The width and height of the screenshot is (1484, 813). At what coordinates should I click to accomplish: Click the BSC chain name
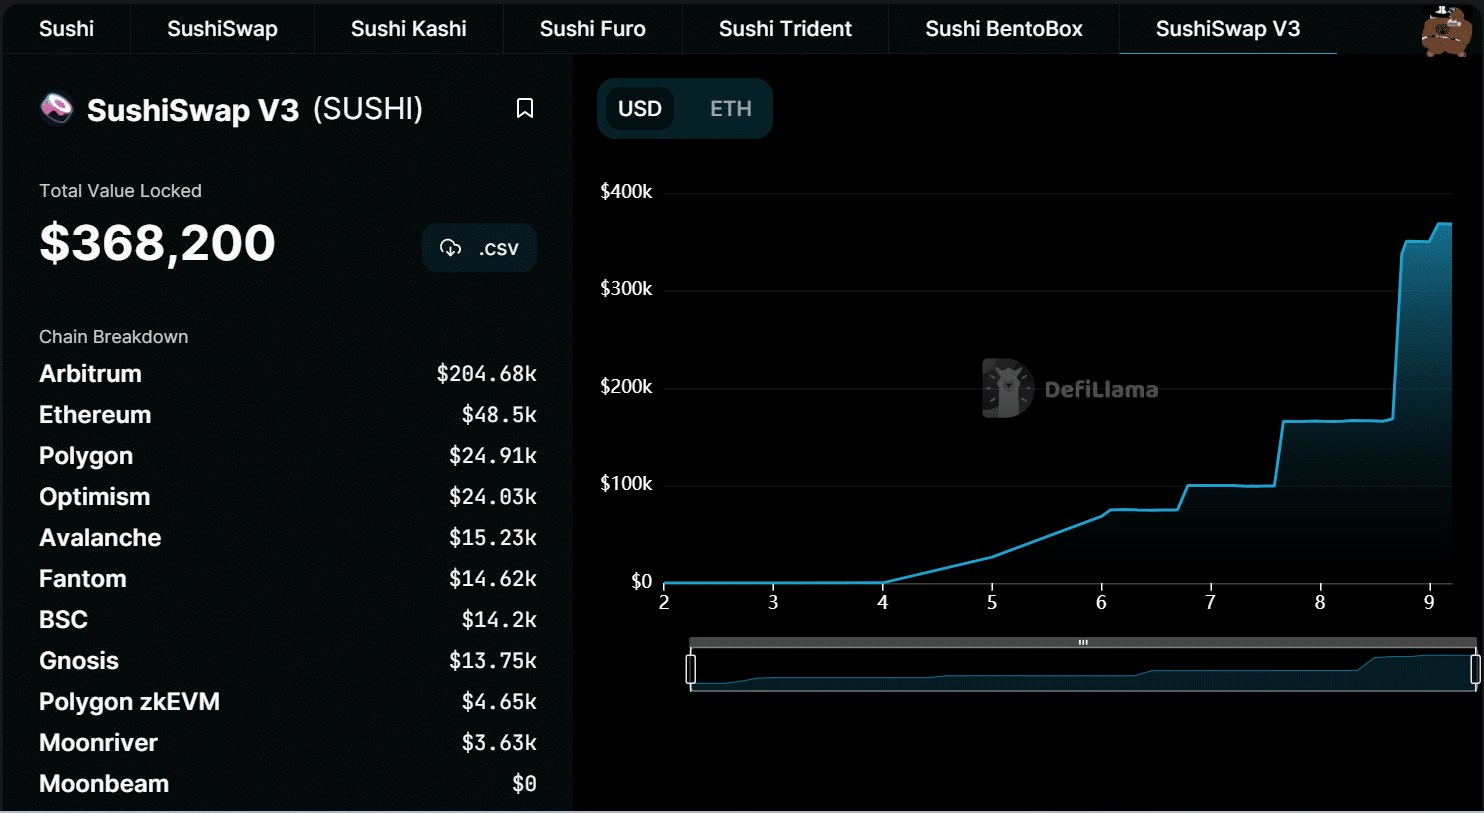pyautogui.click(x=63, y=620)
